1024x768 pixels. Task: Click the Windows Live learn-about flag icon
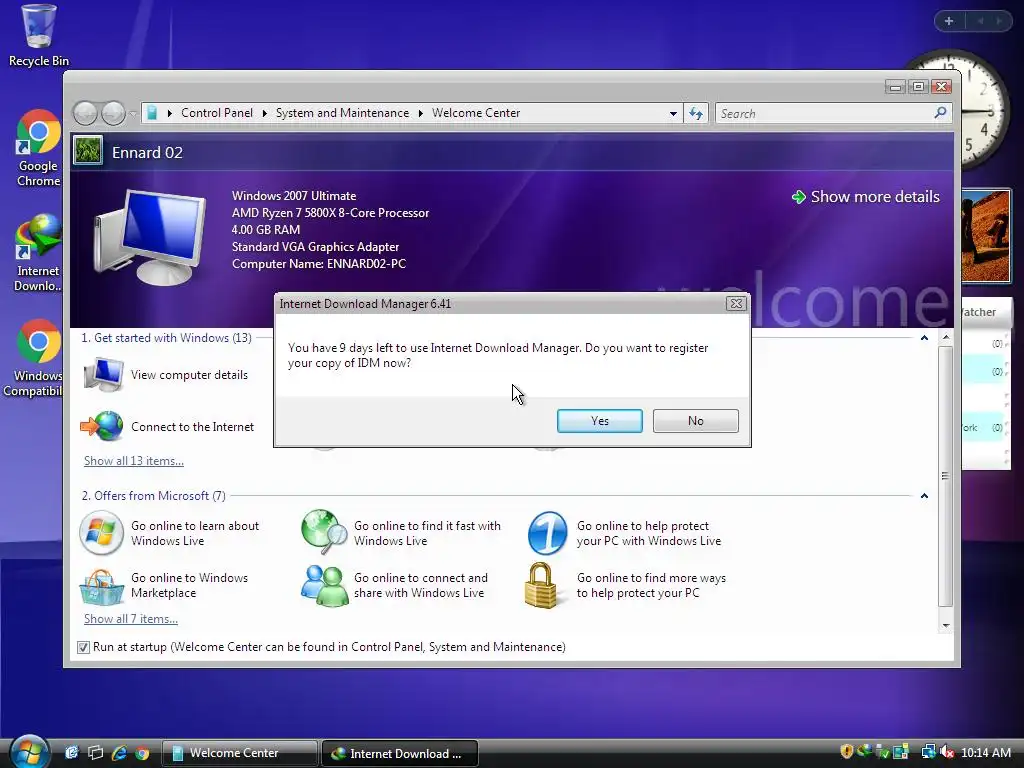tap(101, 533)
